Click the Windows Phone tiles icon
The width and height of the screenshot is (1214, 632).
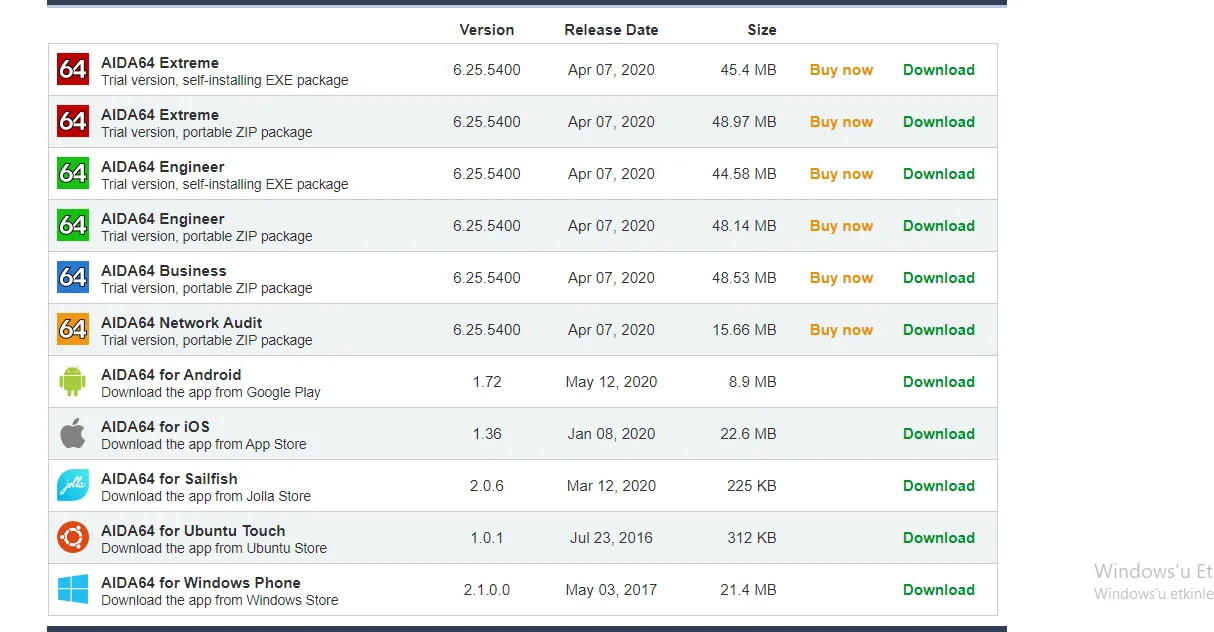coord(72,589)
